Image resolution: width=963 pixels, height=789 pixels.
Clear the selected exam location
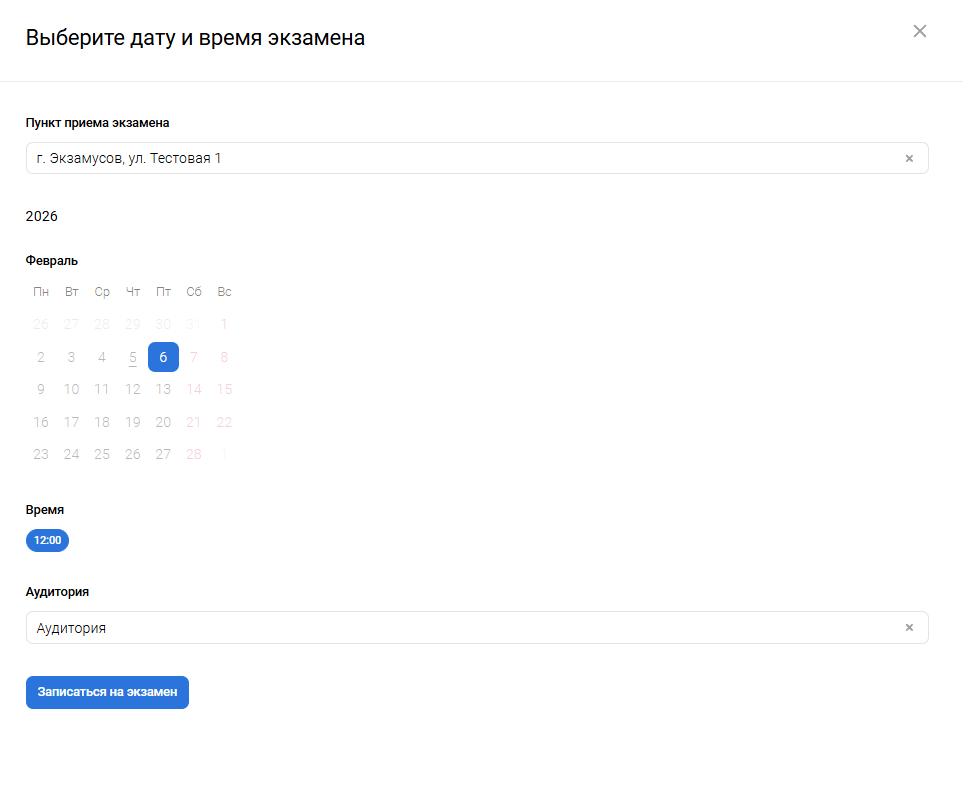(909, 158)
